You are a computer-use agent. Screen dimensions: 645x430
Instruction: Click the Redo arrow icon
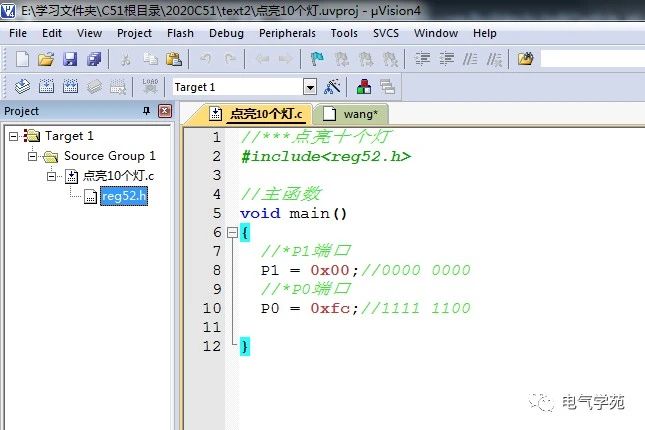(x=230, y=59)
